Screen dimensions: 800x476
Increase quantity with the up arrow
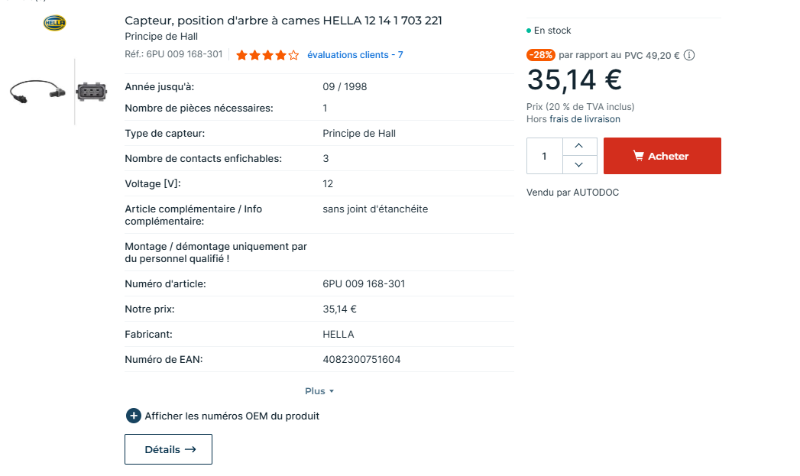pyautogui.click(x=579, y=146)
